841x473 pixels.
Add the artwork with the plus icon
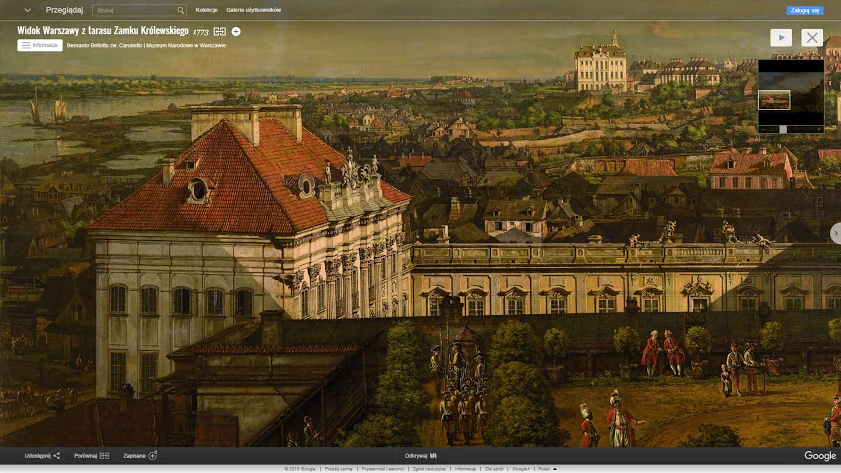[236, 32]
